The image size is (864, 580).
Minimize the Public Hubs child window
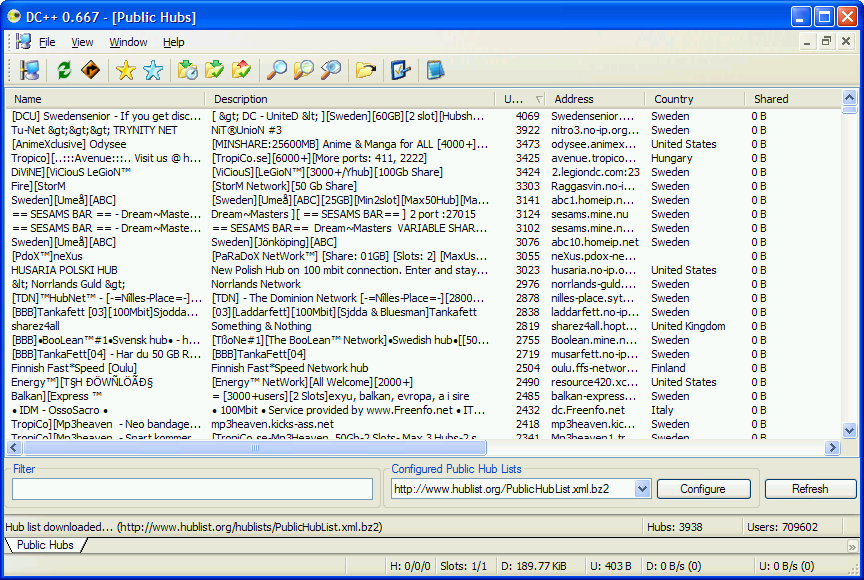click(x=807, y=41)
